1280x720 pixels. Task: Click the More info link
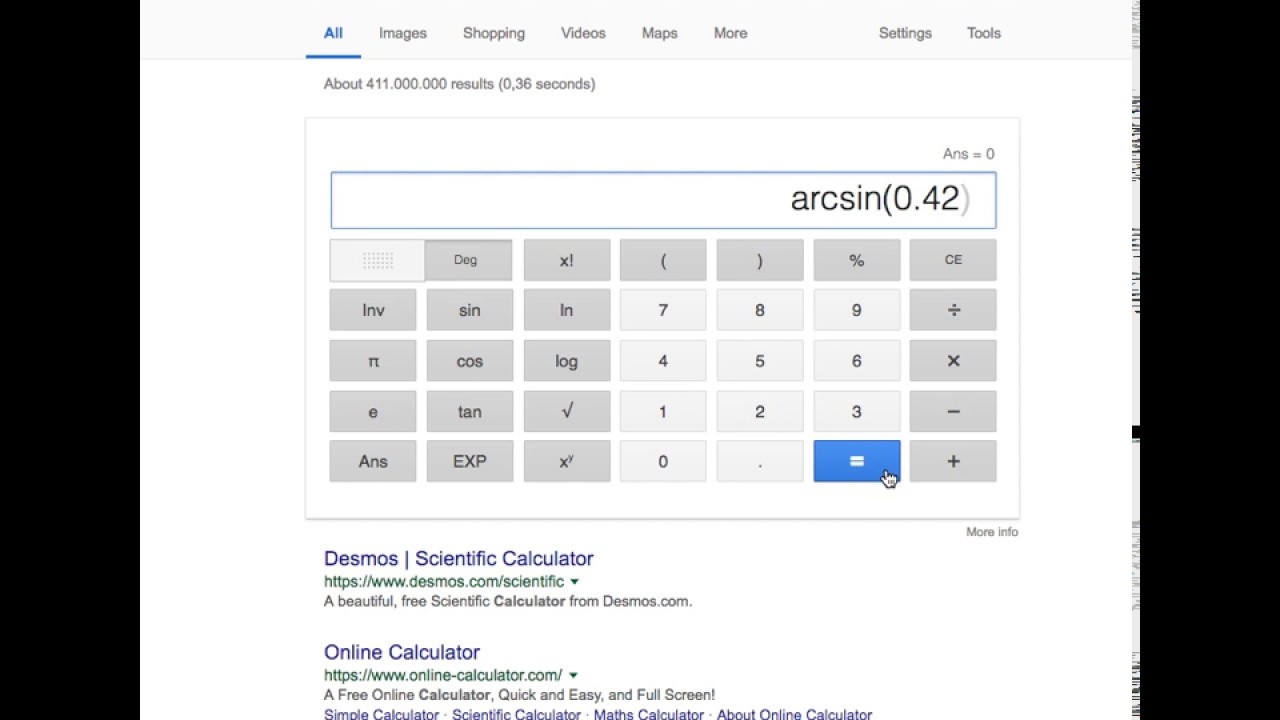coord(992,532)
